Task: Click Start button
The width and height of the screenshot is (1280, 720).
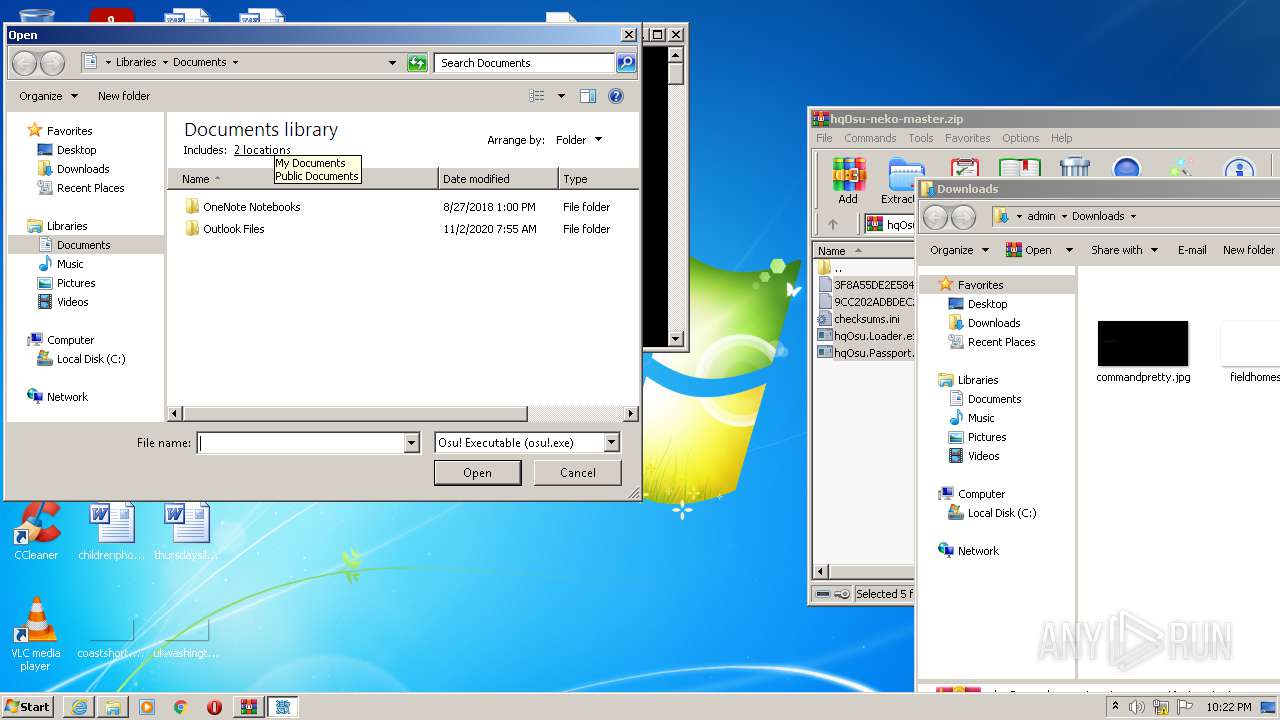Action: [x=27, y=707]
